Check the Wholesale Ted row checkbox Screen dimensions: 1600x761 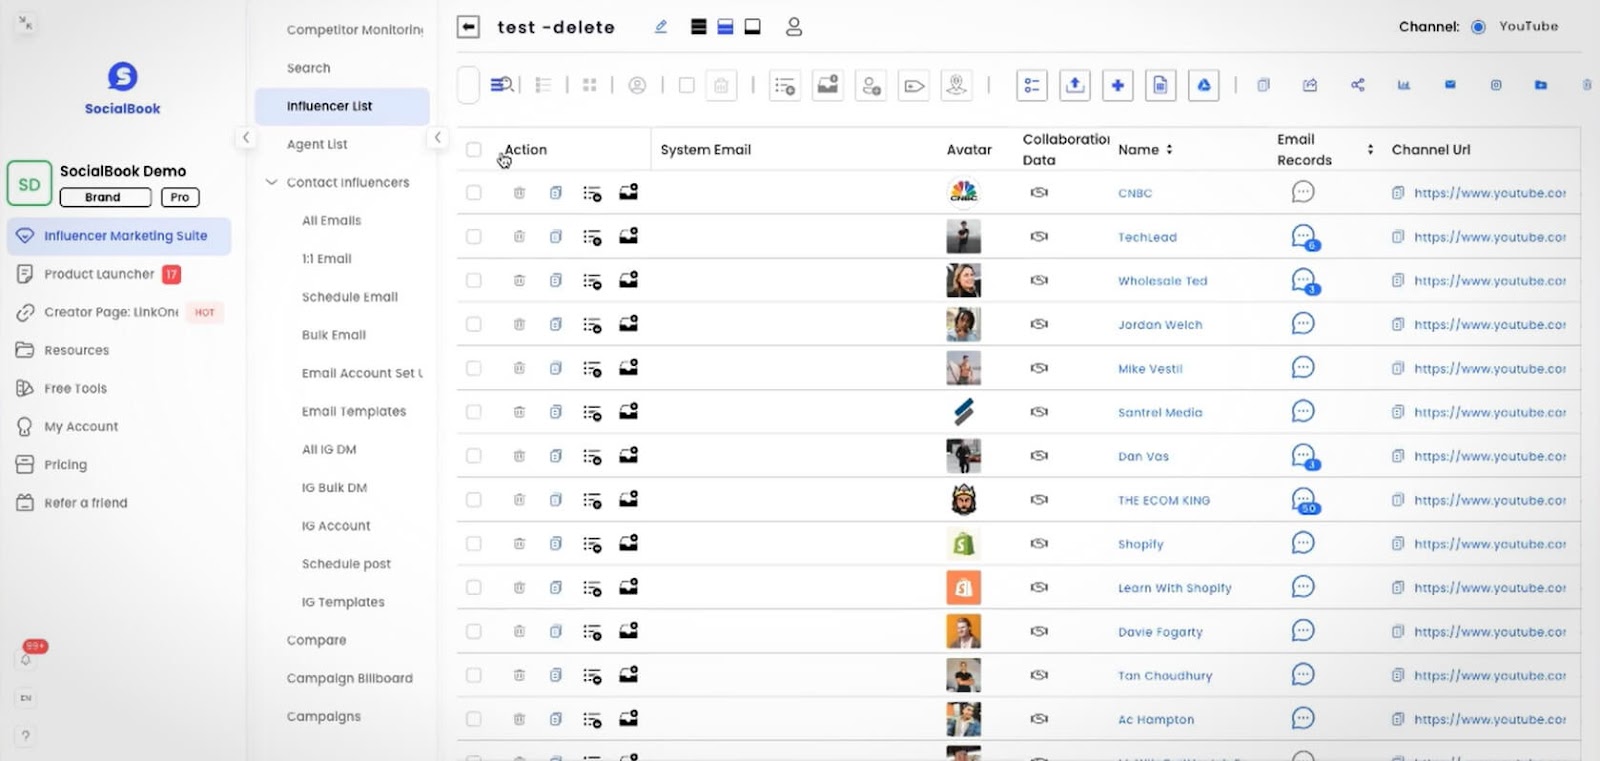pyautogui.click(x=474, y=281)
